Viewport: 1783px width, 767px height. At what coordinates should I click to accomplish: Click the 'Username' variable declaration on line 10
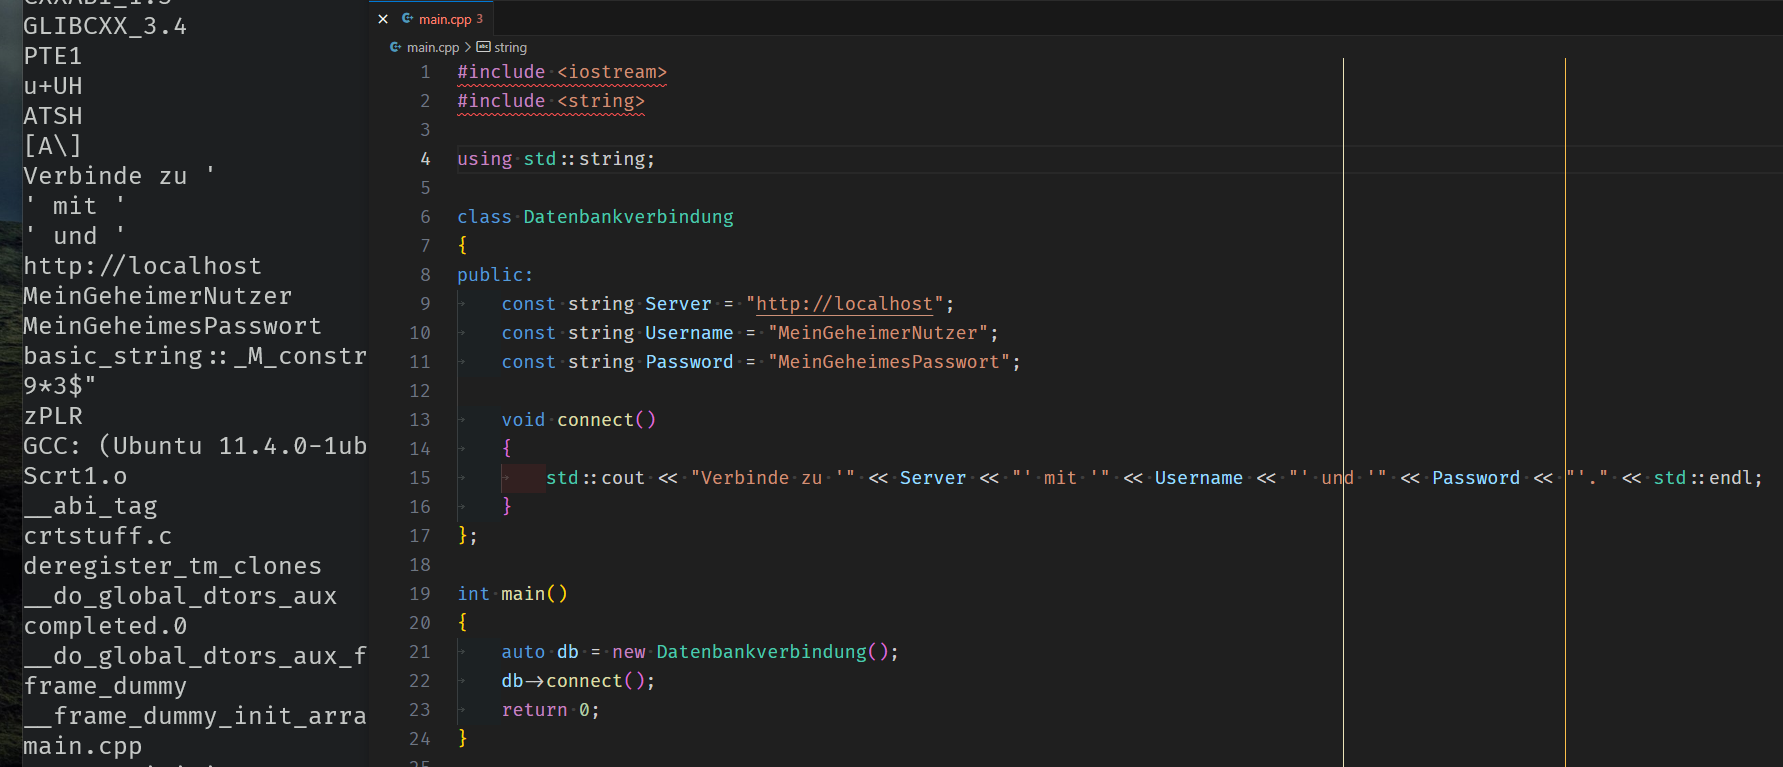[x=689, y=333]
